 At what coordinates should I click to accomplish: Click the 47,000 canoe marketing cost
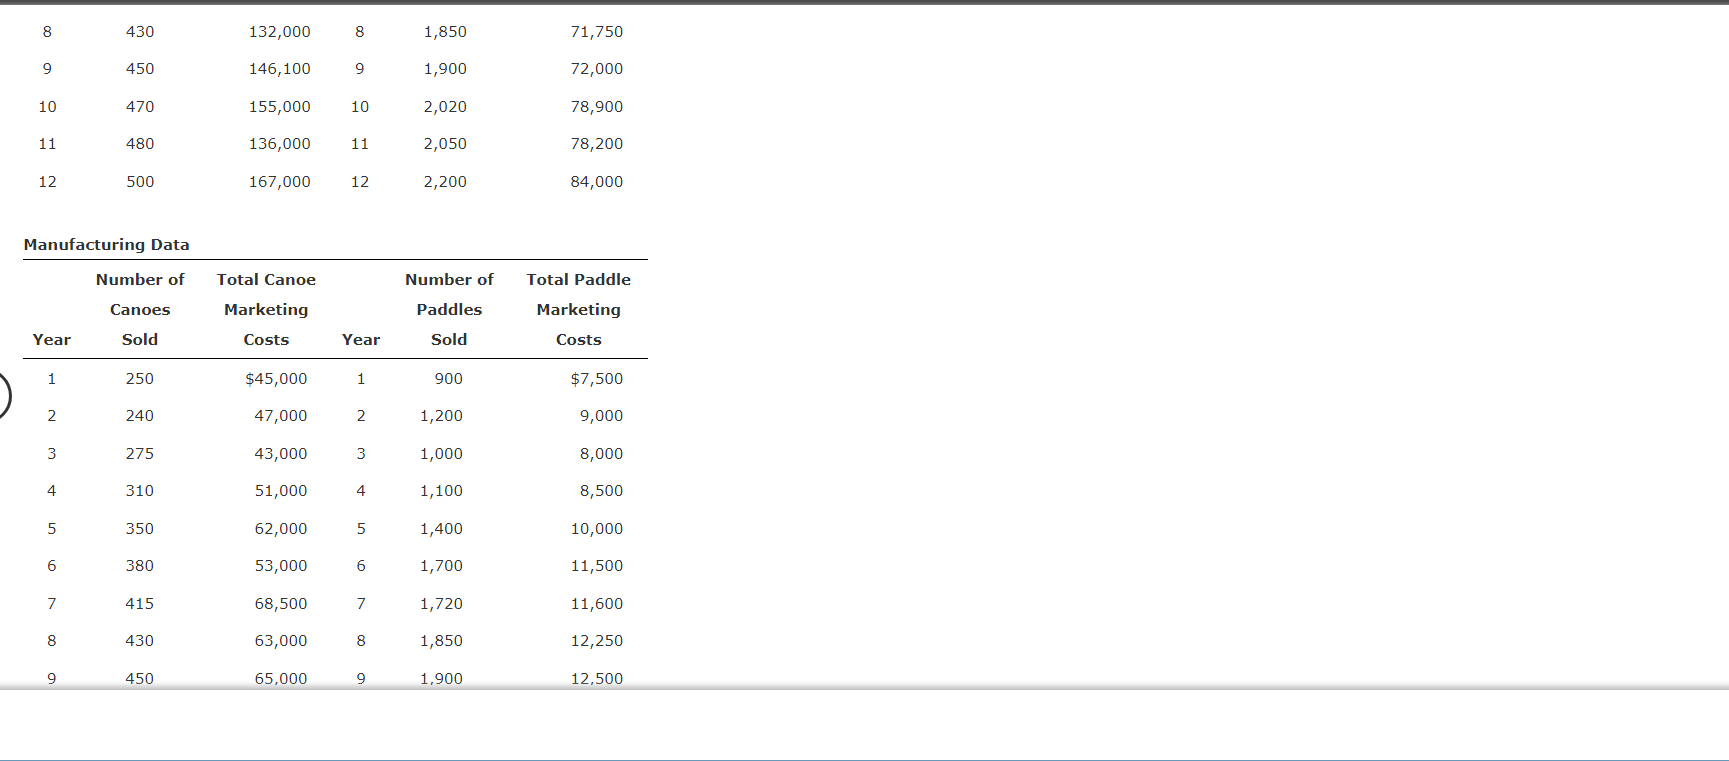(x=281, y=416)
